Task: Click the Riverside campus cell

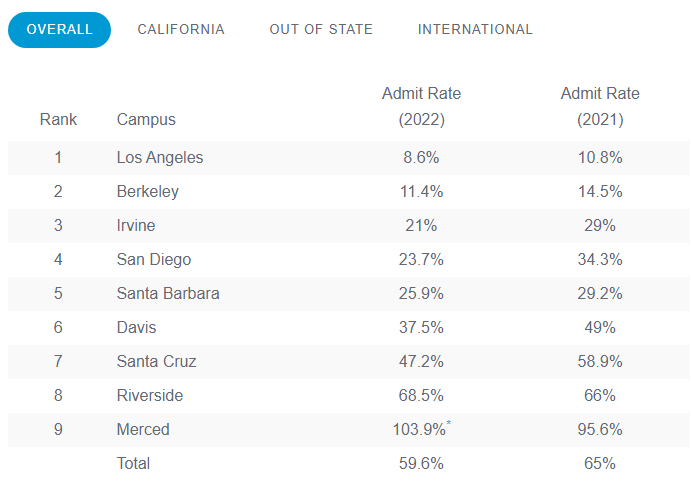Action: coord(150,395)
